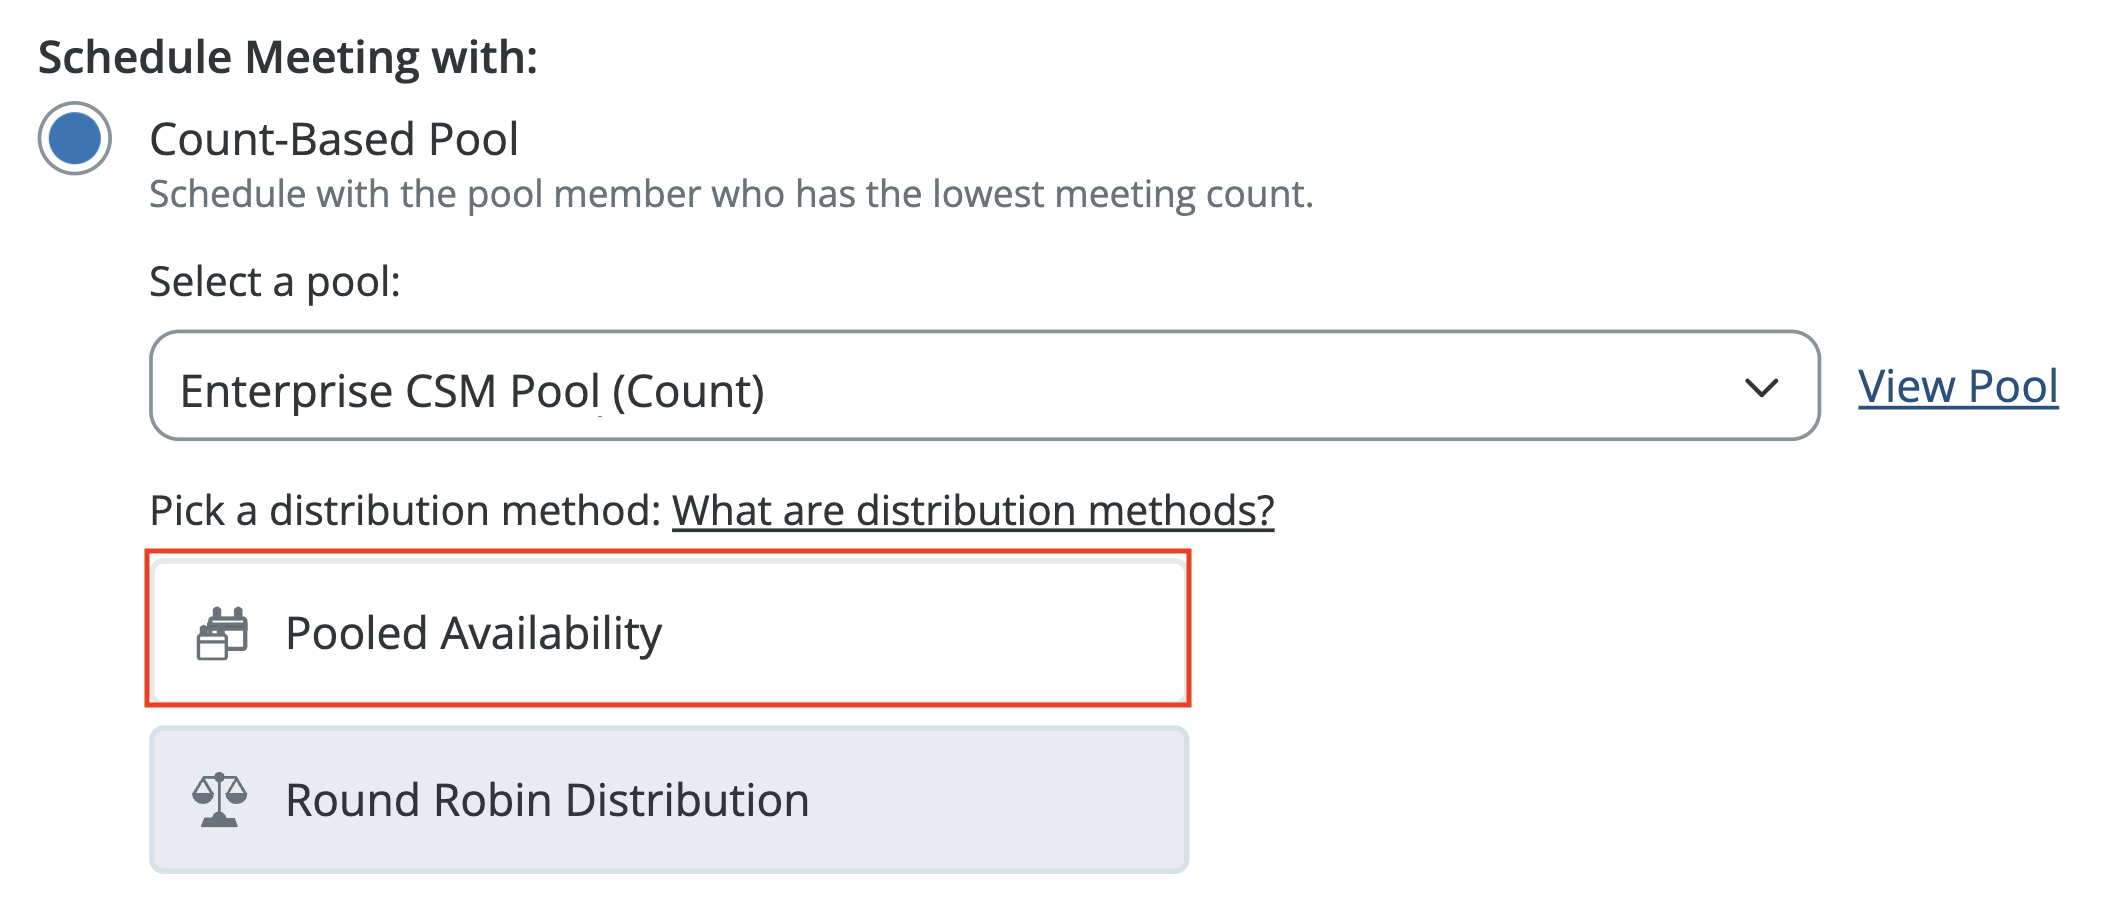Click the Pick a distribution method label
Image resolution: width=2124 pixels, height=900 pixels.
[x=405, y=511]
